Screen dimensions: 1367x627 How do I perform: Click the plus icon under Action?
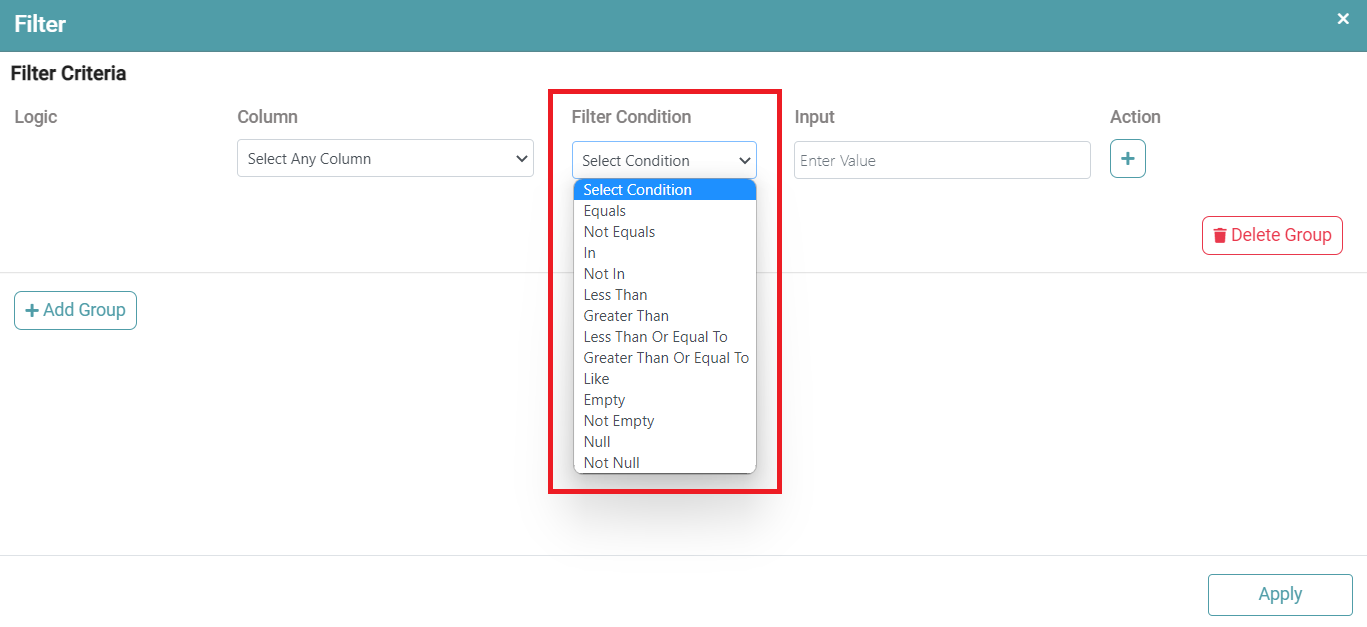click(x=1127, y=159)
